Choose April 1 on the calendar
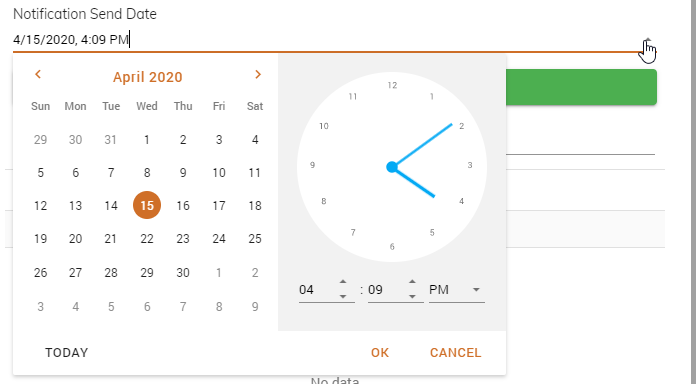 [147, 140]
